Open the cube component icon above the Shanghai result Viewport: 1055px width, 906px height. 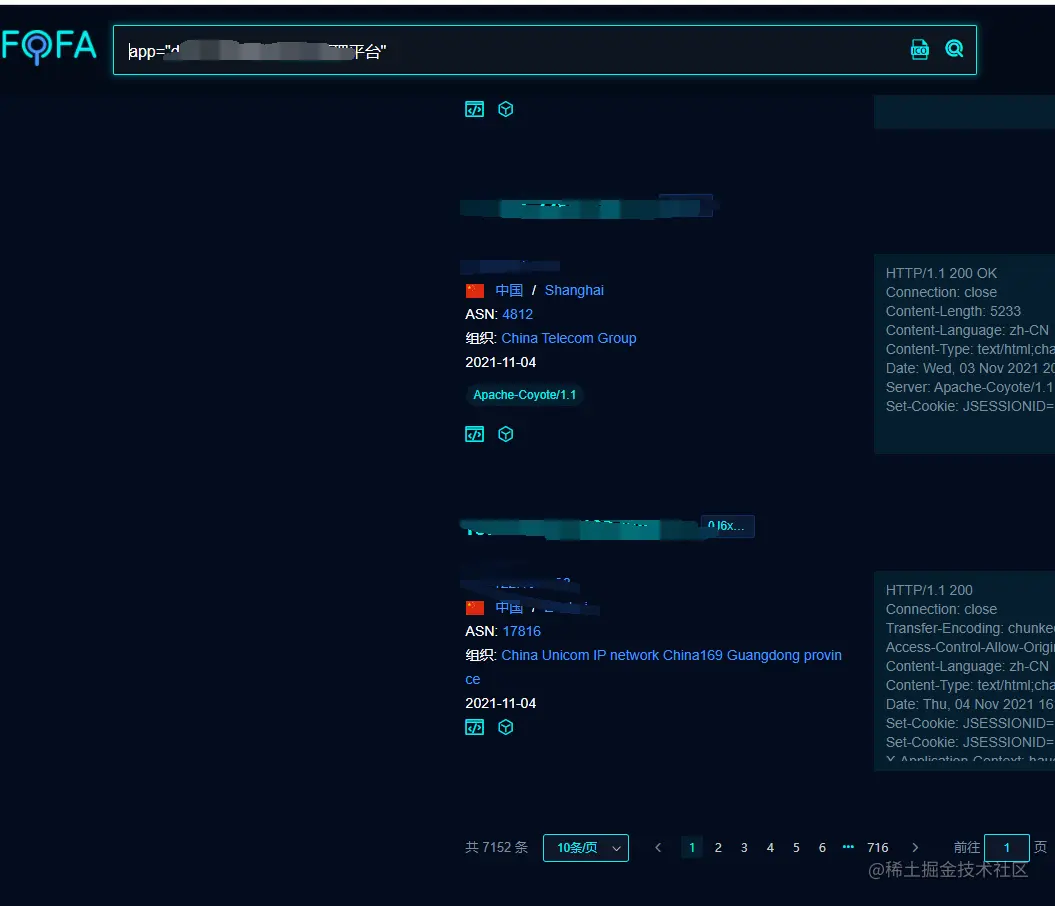click(x=505, y=109)
